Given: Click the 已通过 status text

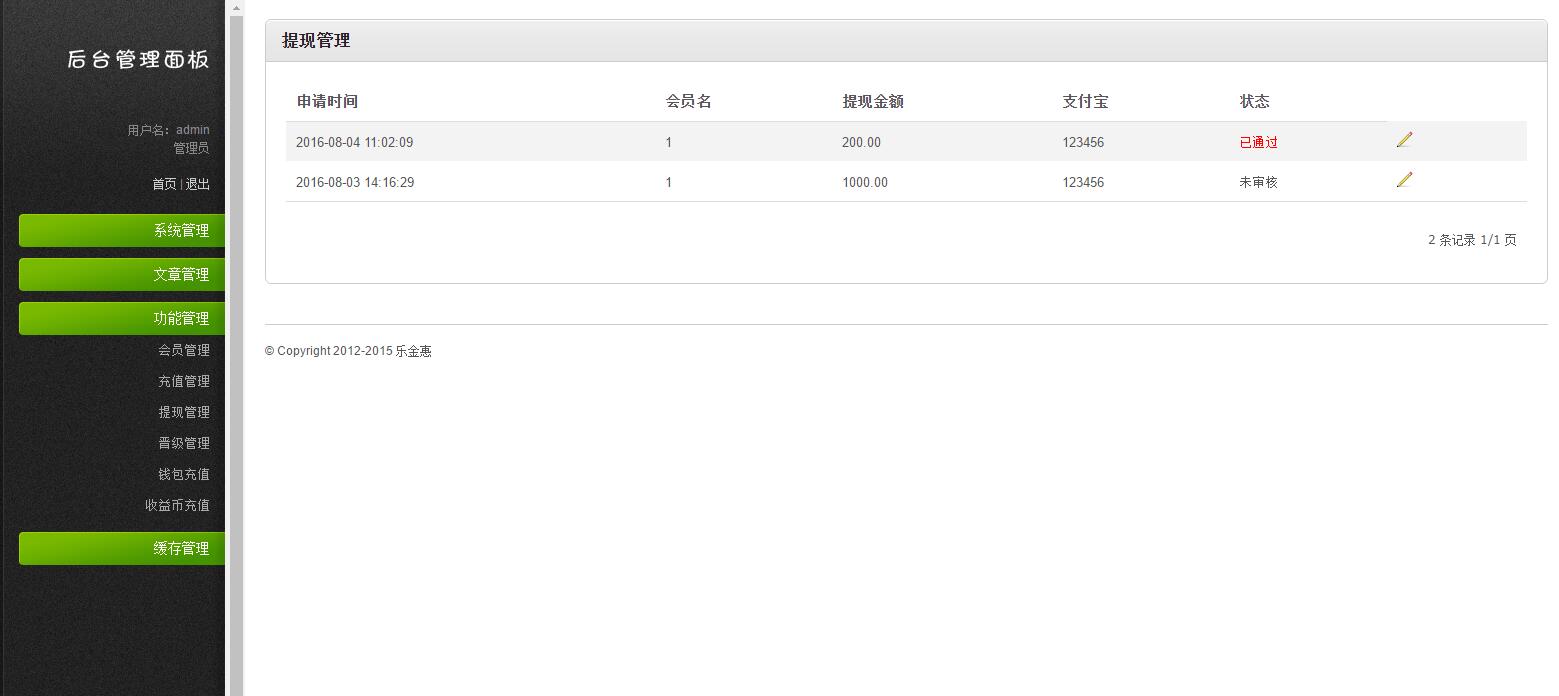Looking at the screenshot, I should point(1258,142).
